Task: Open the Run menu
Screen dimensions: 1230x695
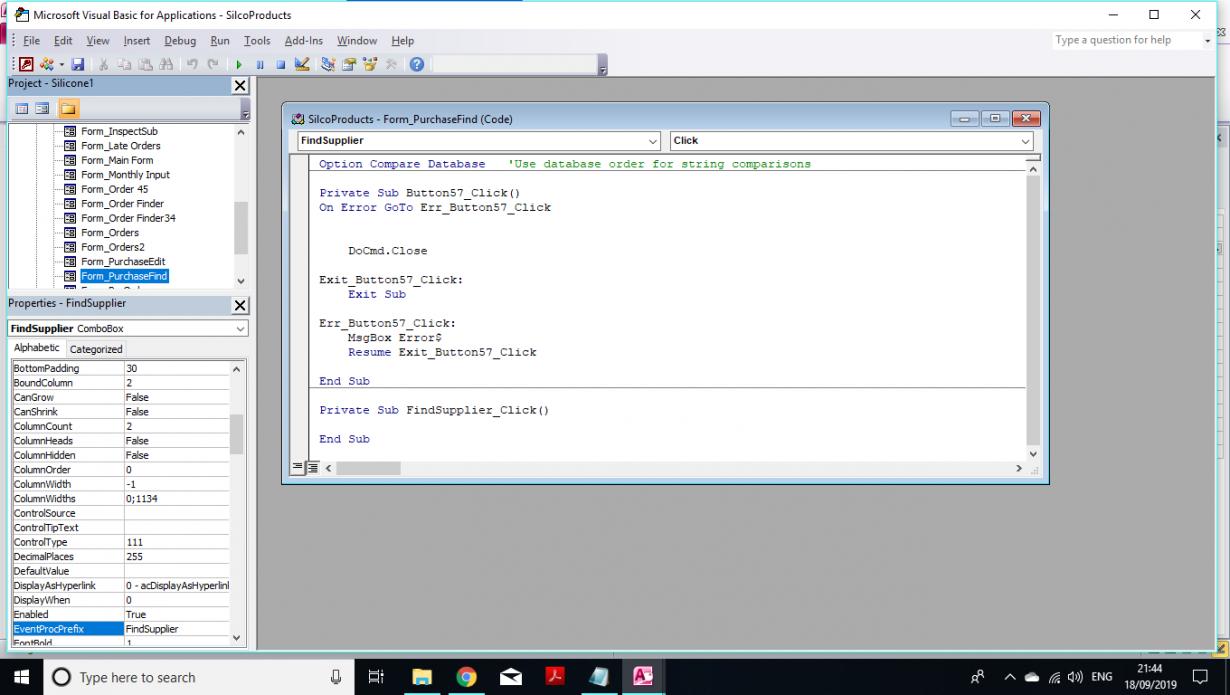Action: click(220, 41)
